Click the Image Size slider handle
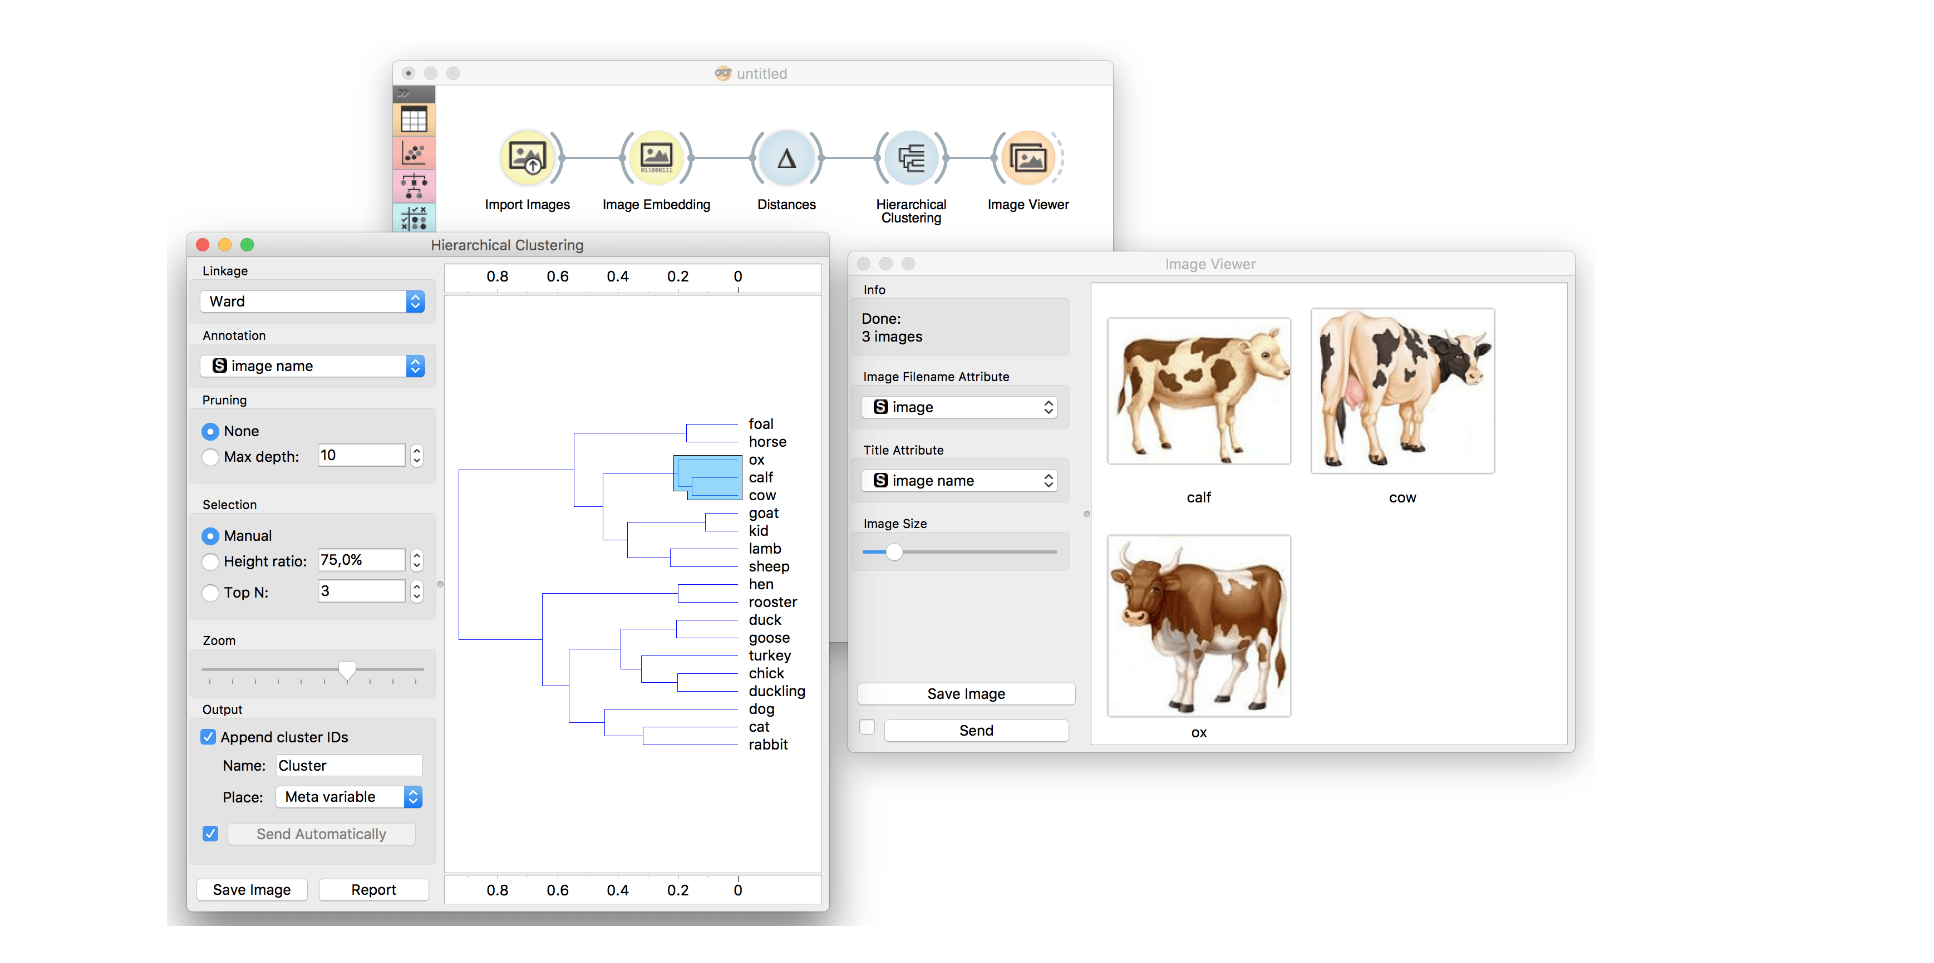1934x963 pixels. coord(894,552)
